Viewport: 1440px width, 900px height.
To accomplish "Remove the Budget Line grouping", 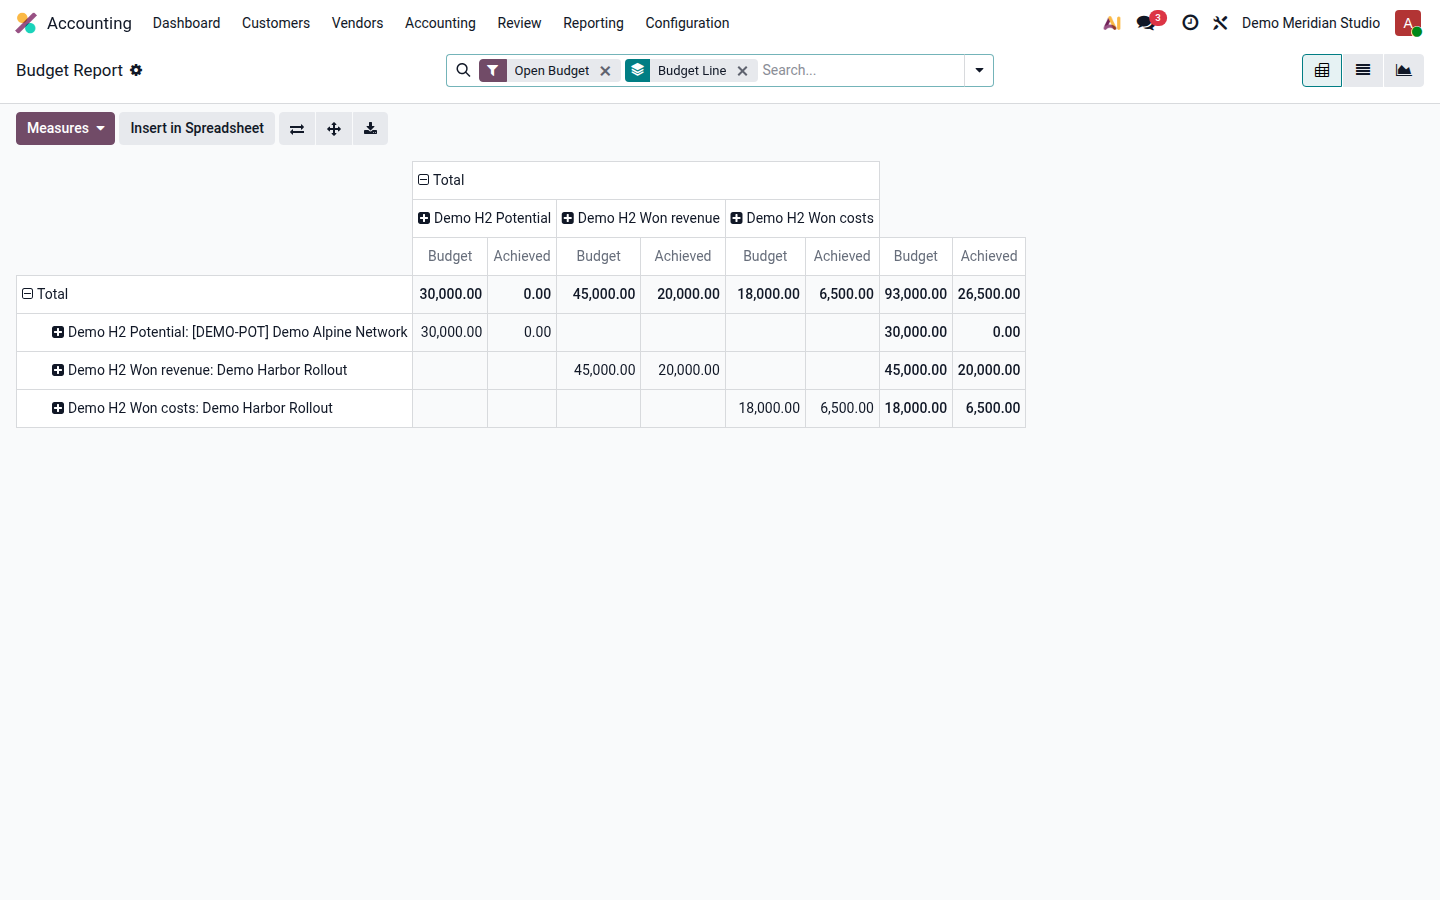I will point(742,71).
